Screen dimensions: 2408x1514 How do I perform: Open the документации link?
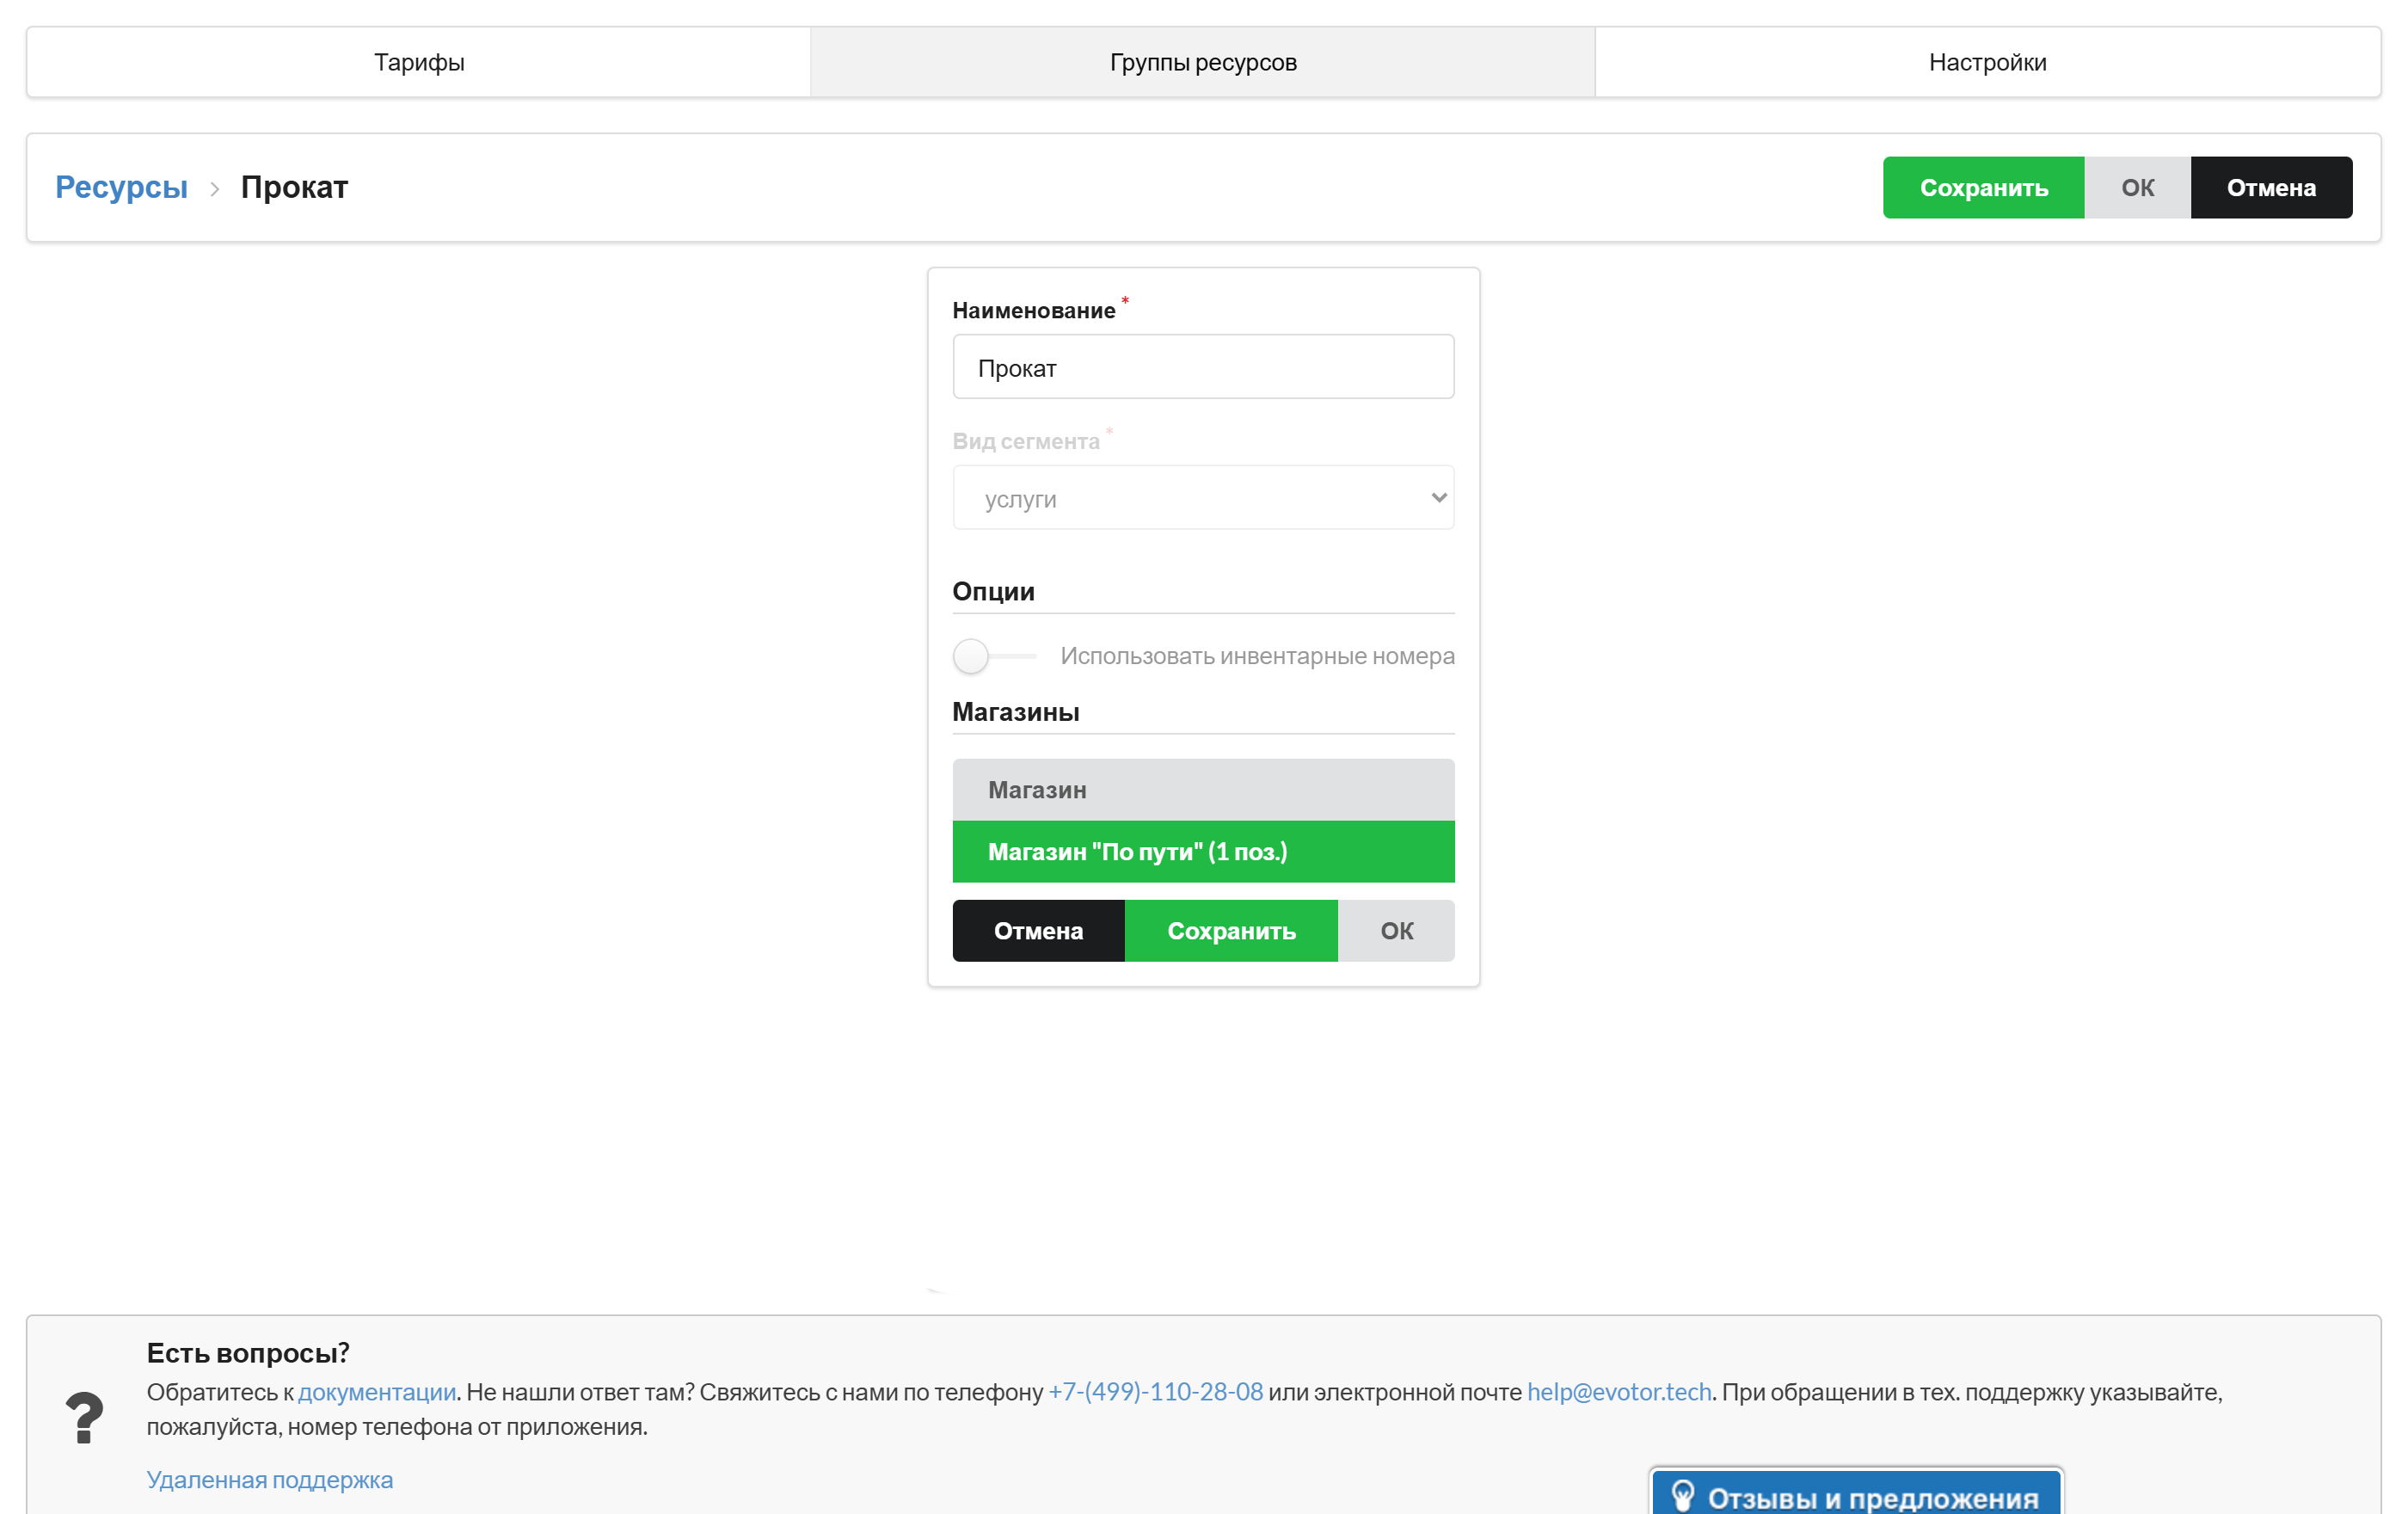[x=377, y=1391]
